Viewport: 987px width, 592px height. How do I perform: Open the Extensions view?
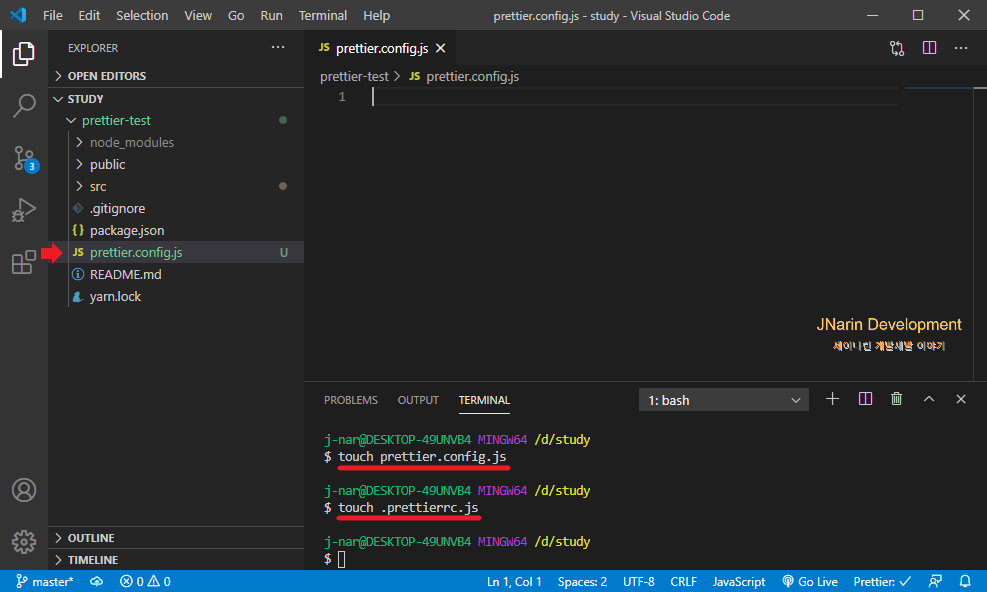point(24,261)
